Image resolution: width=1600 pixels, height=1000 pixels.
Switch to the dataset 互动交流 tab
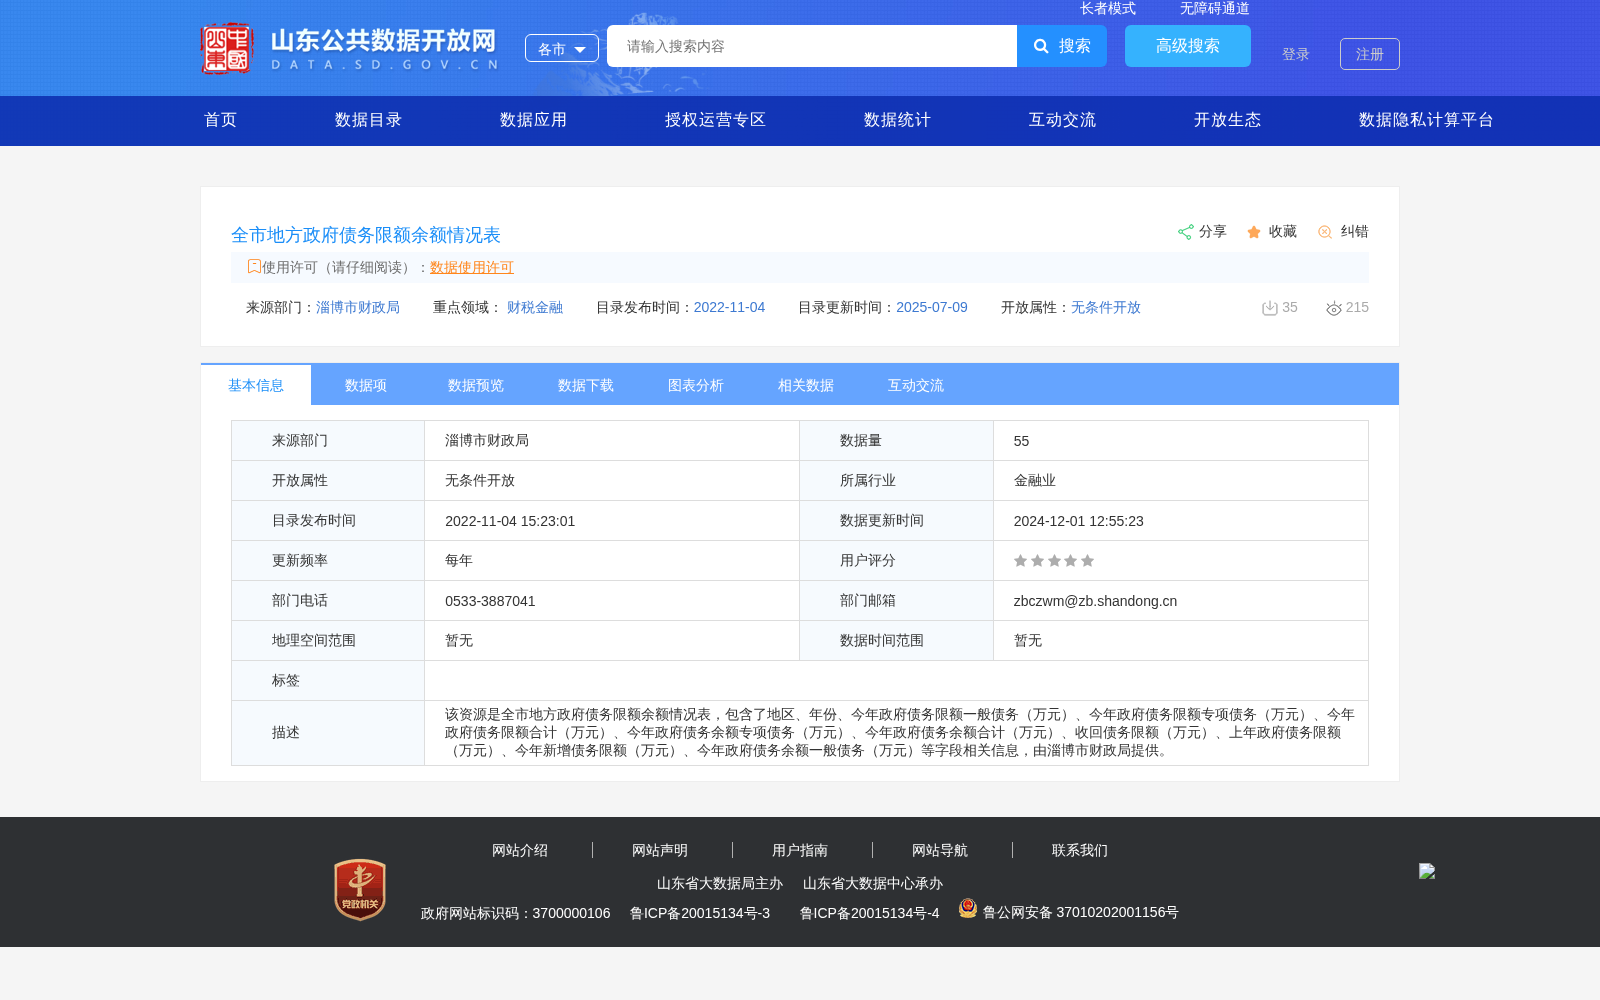pos(916,385)
